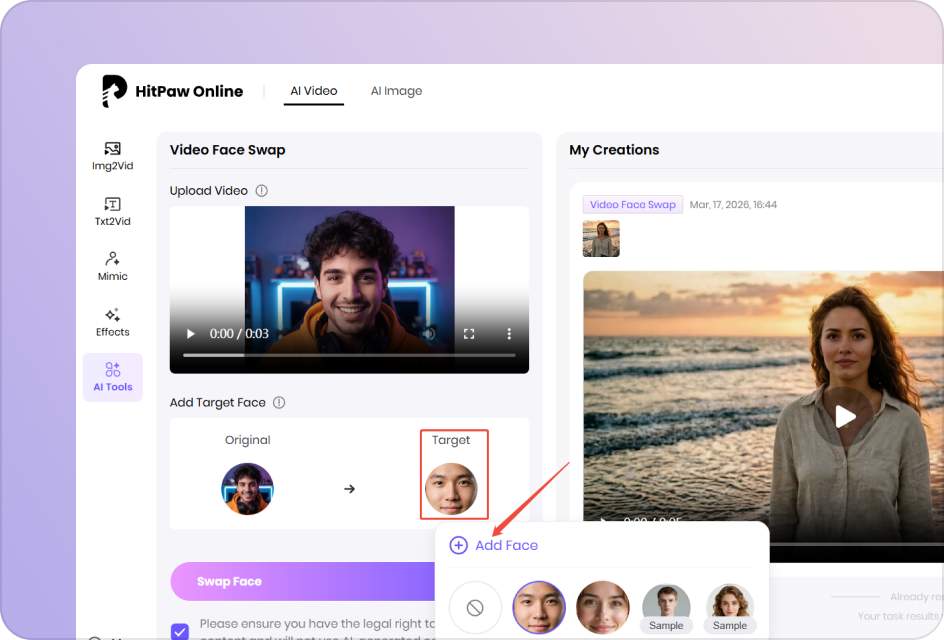
Task: Click the Upload Video info icon
Action: click(260, 190)
